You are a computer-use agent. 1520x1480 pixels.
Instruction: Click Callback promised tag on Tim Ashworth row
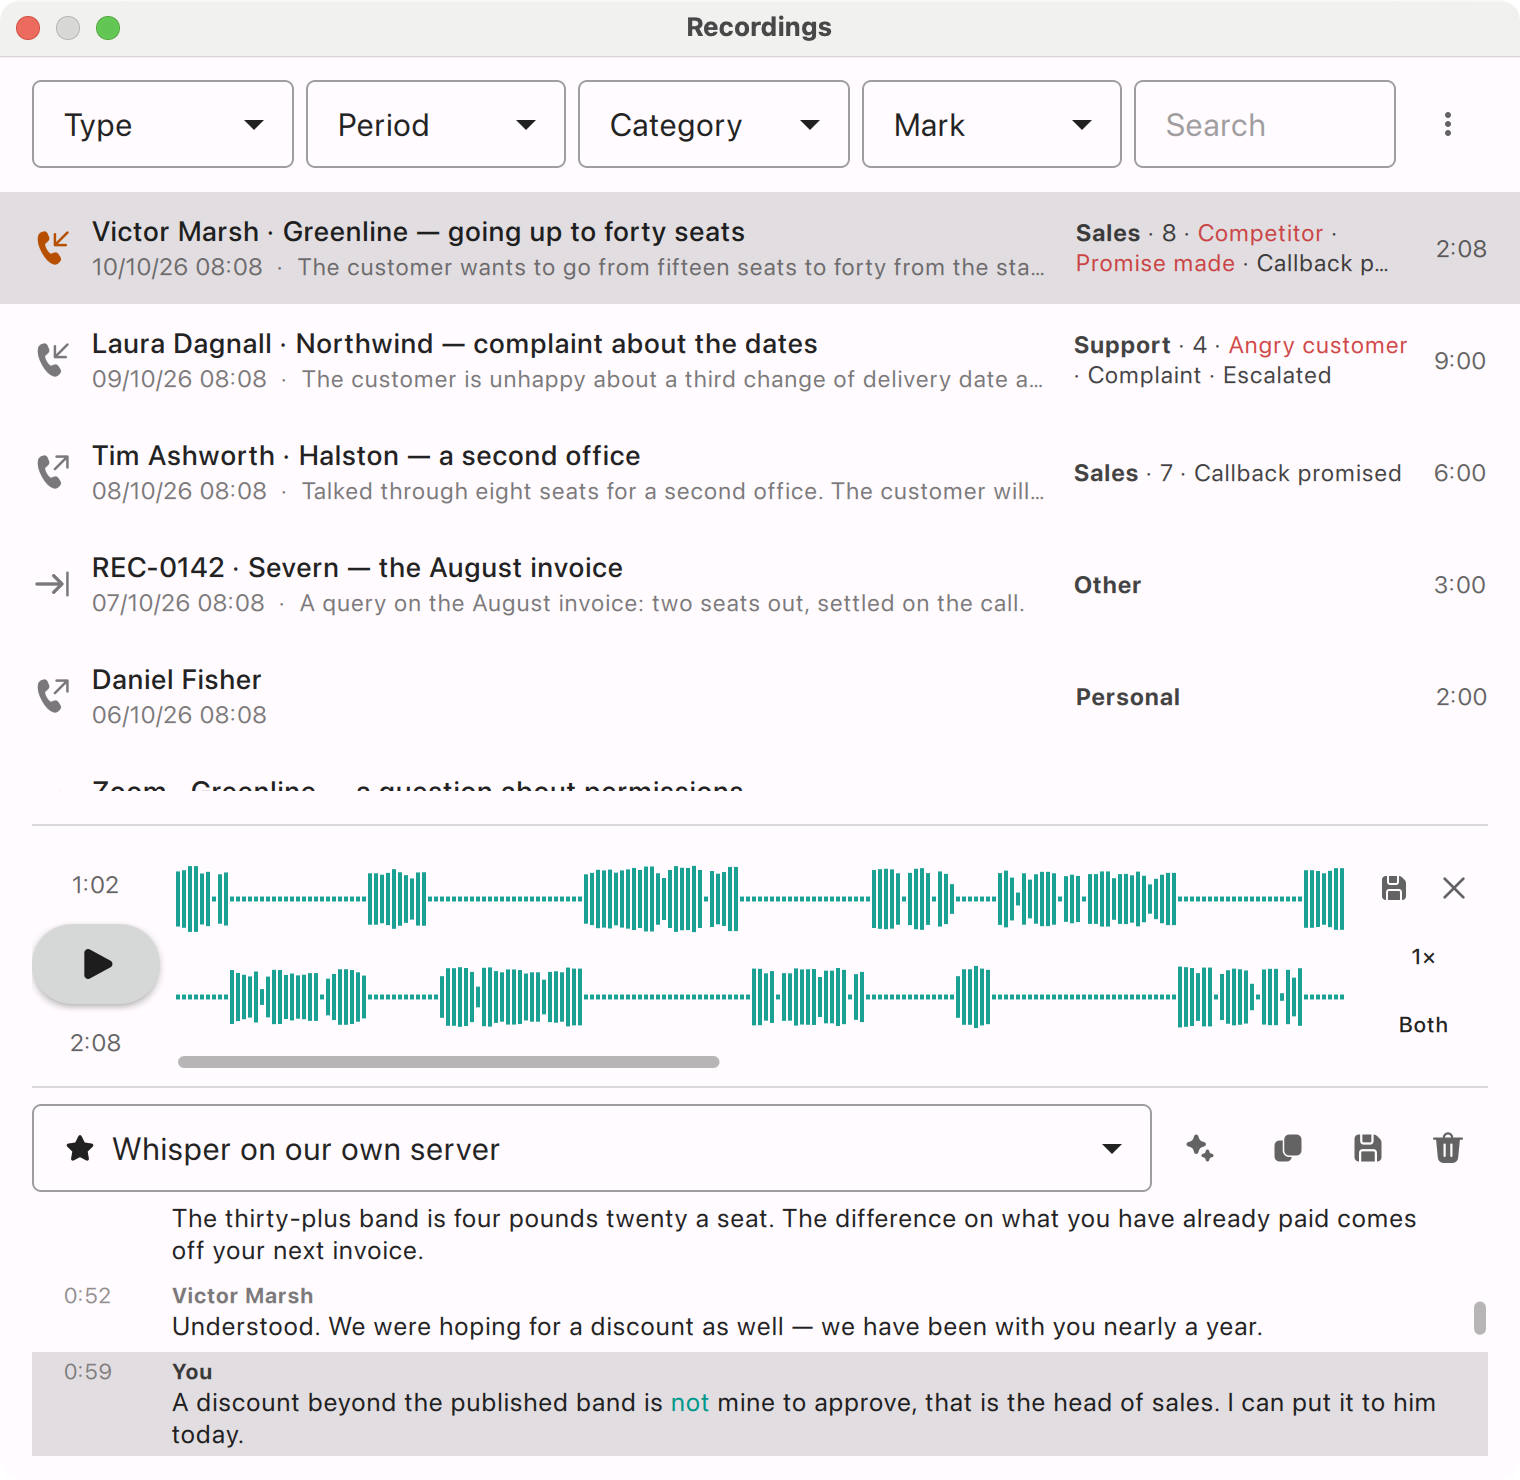pyautogui.click(x=1298, y=473)
